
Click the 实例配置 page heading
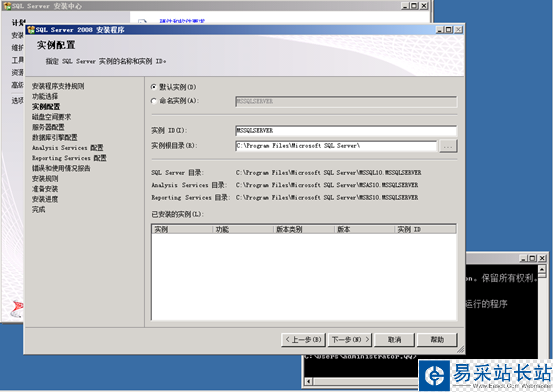(x=56, y=45)
